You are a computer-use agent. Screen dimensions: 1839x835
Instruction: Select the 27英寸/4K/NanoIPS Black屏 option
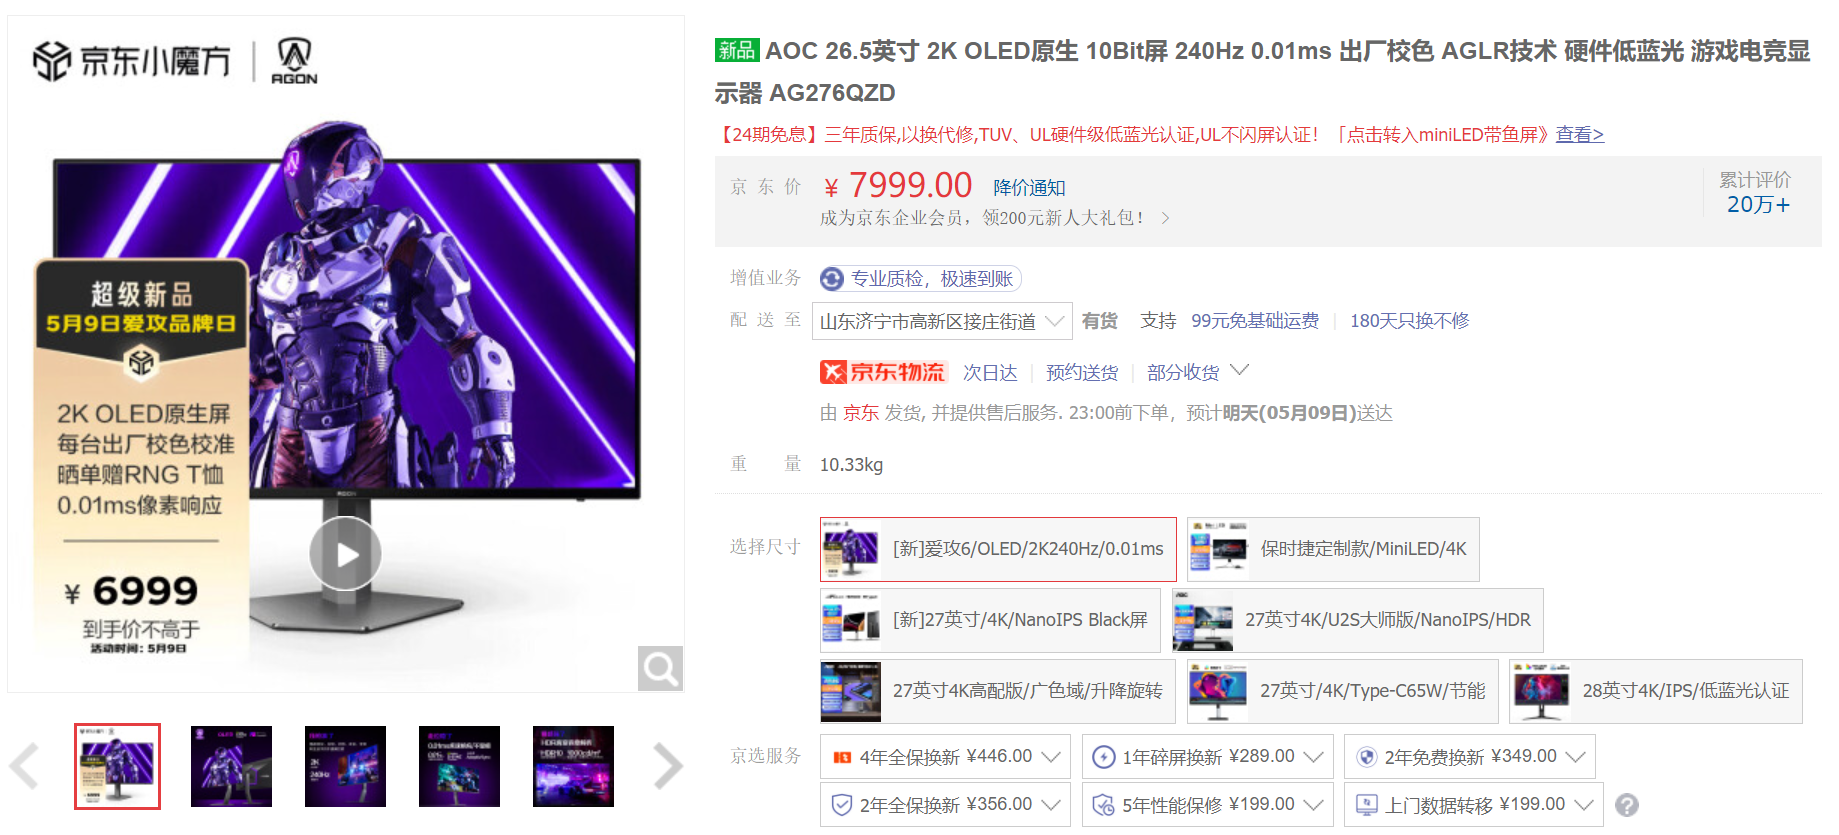tap(990, 620)
